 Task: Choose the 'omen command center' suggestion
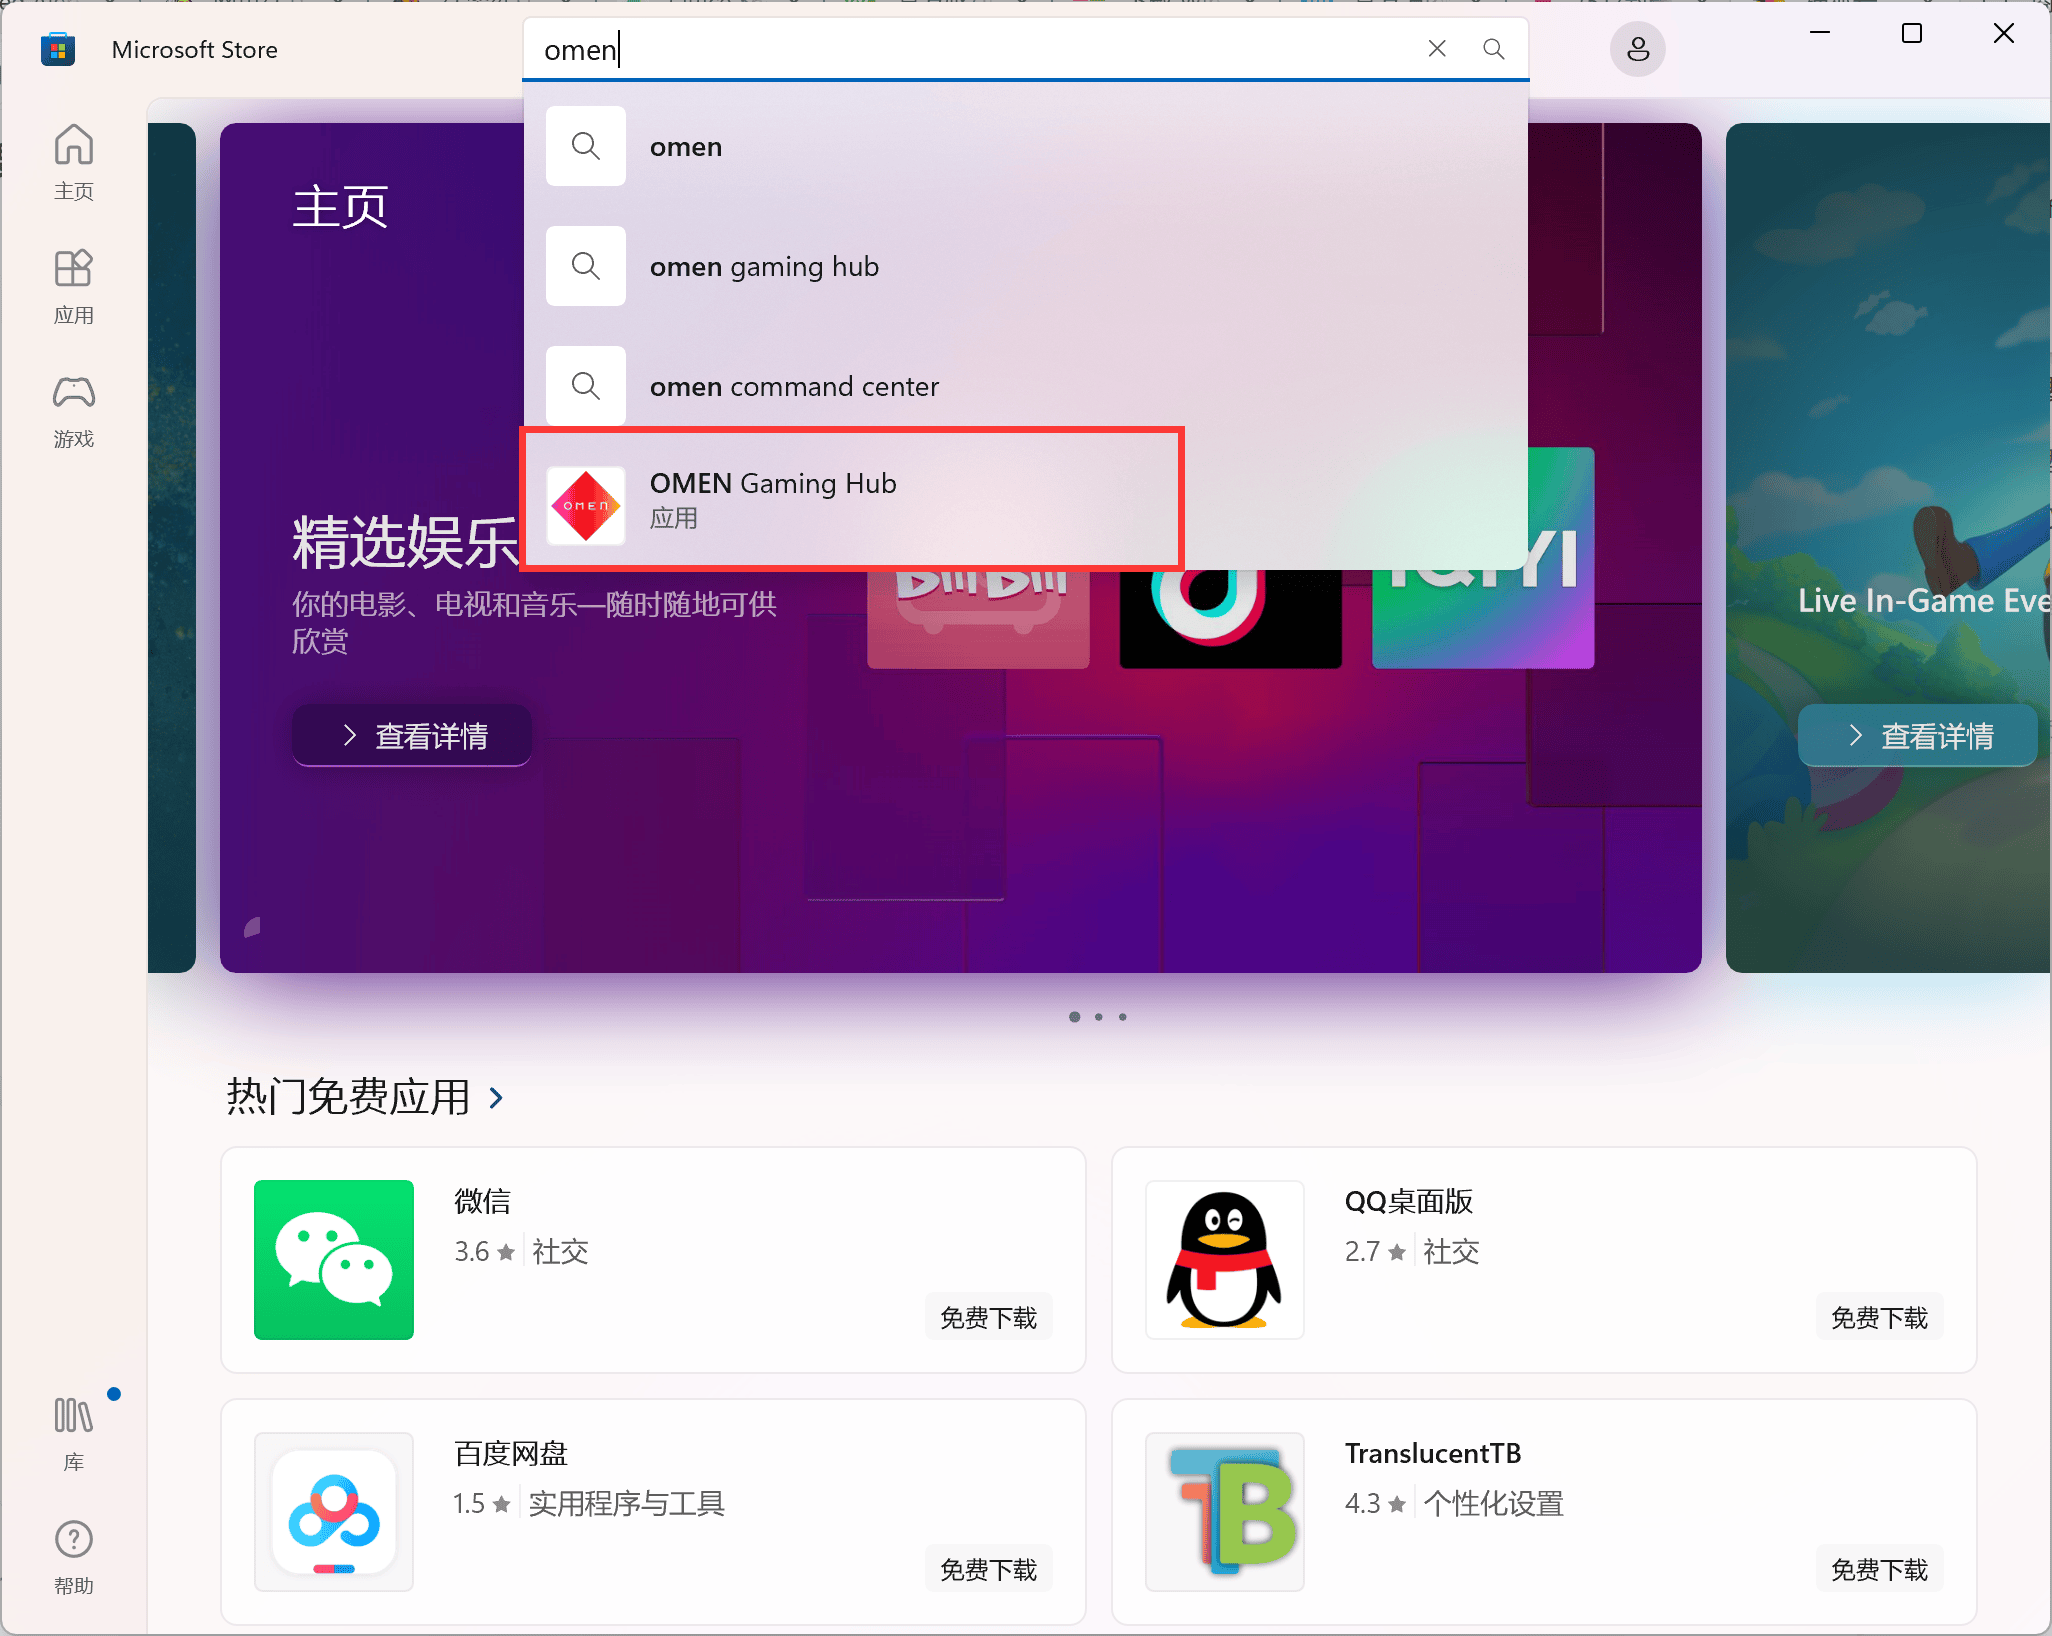click(x=794, y=387)
